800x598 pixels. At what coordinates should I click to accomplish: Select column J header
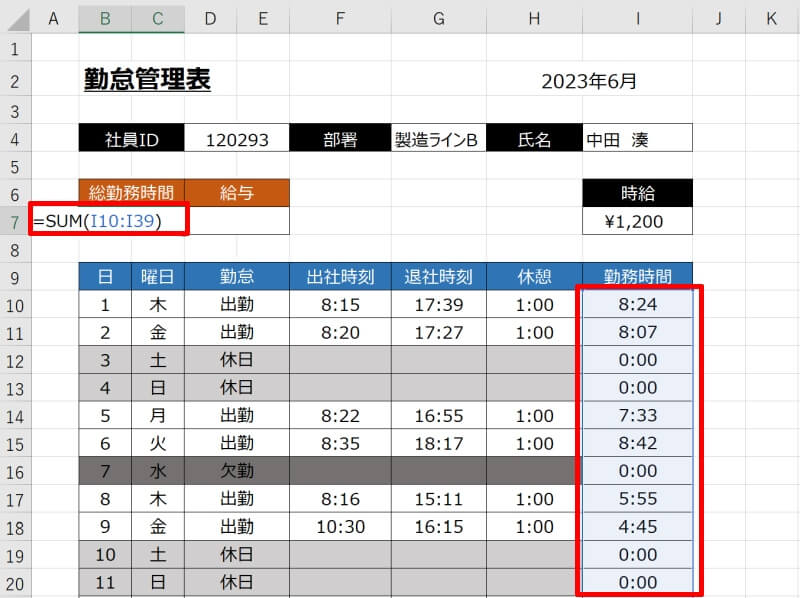tap(718, 19)
